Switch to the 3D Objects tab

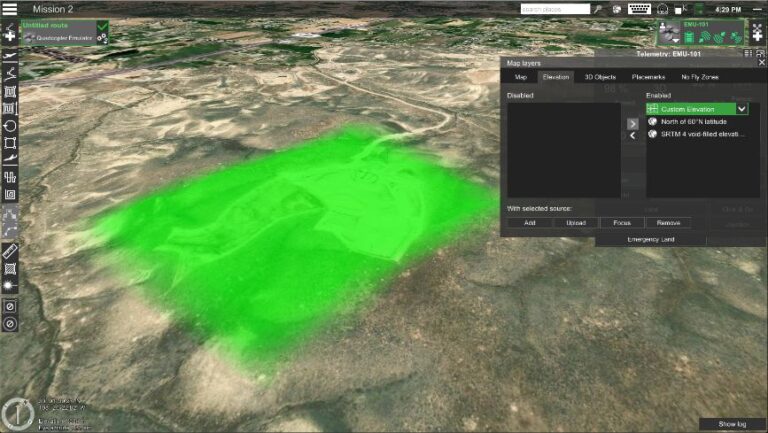pyautogui.click(x=600, y=77)
